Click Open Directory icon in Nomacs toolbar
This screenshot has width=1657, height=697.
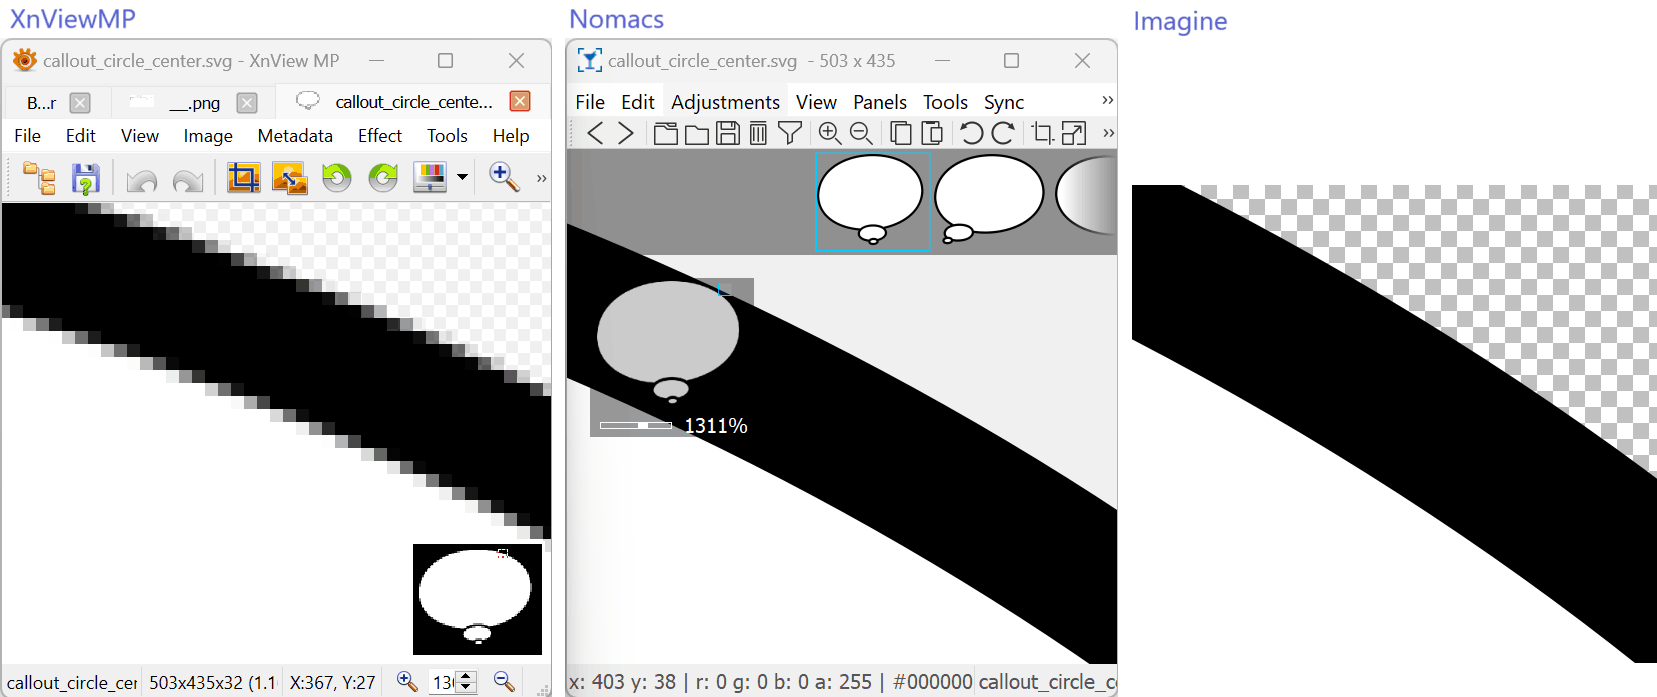coord(665,133)
